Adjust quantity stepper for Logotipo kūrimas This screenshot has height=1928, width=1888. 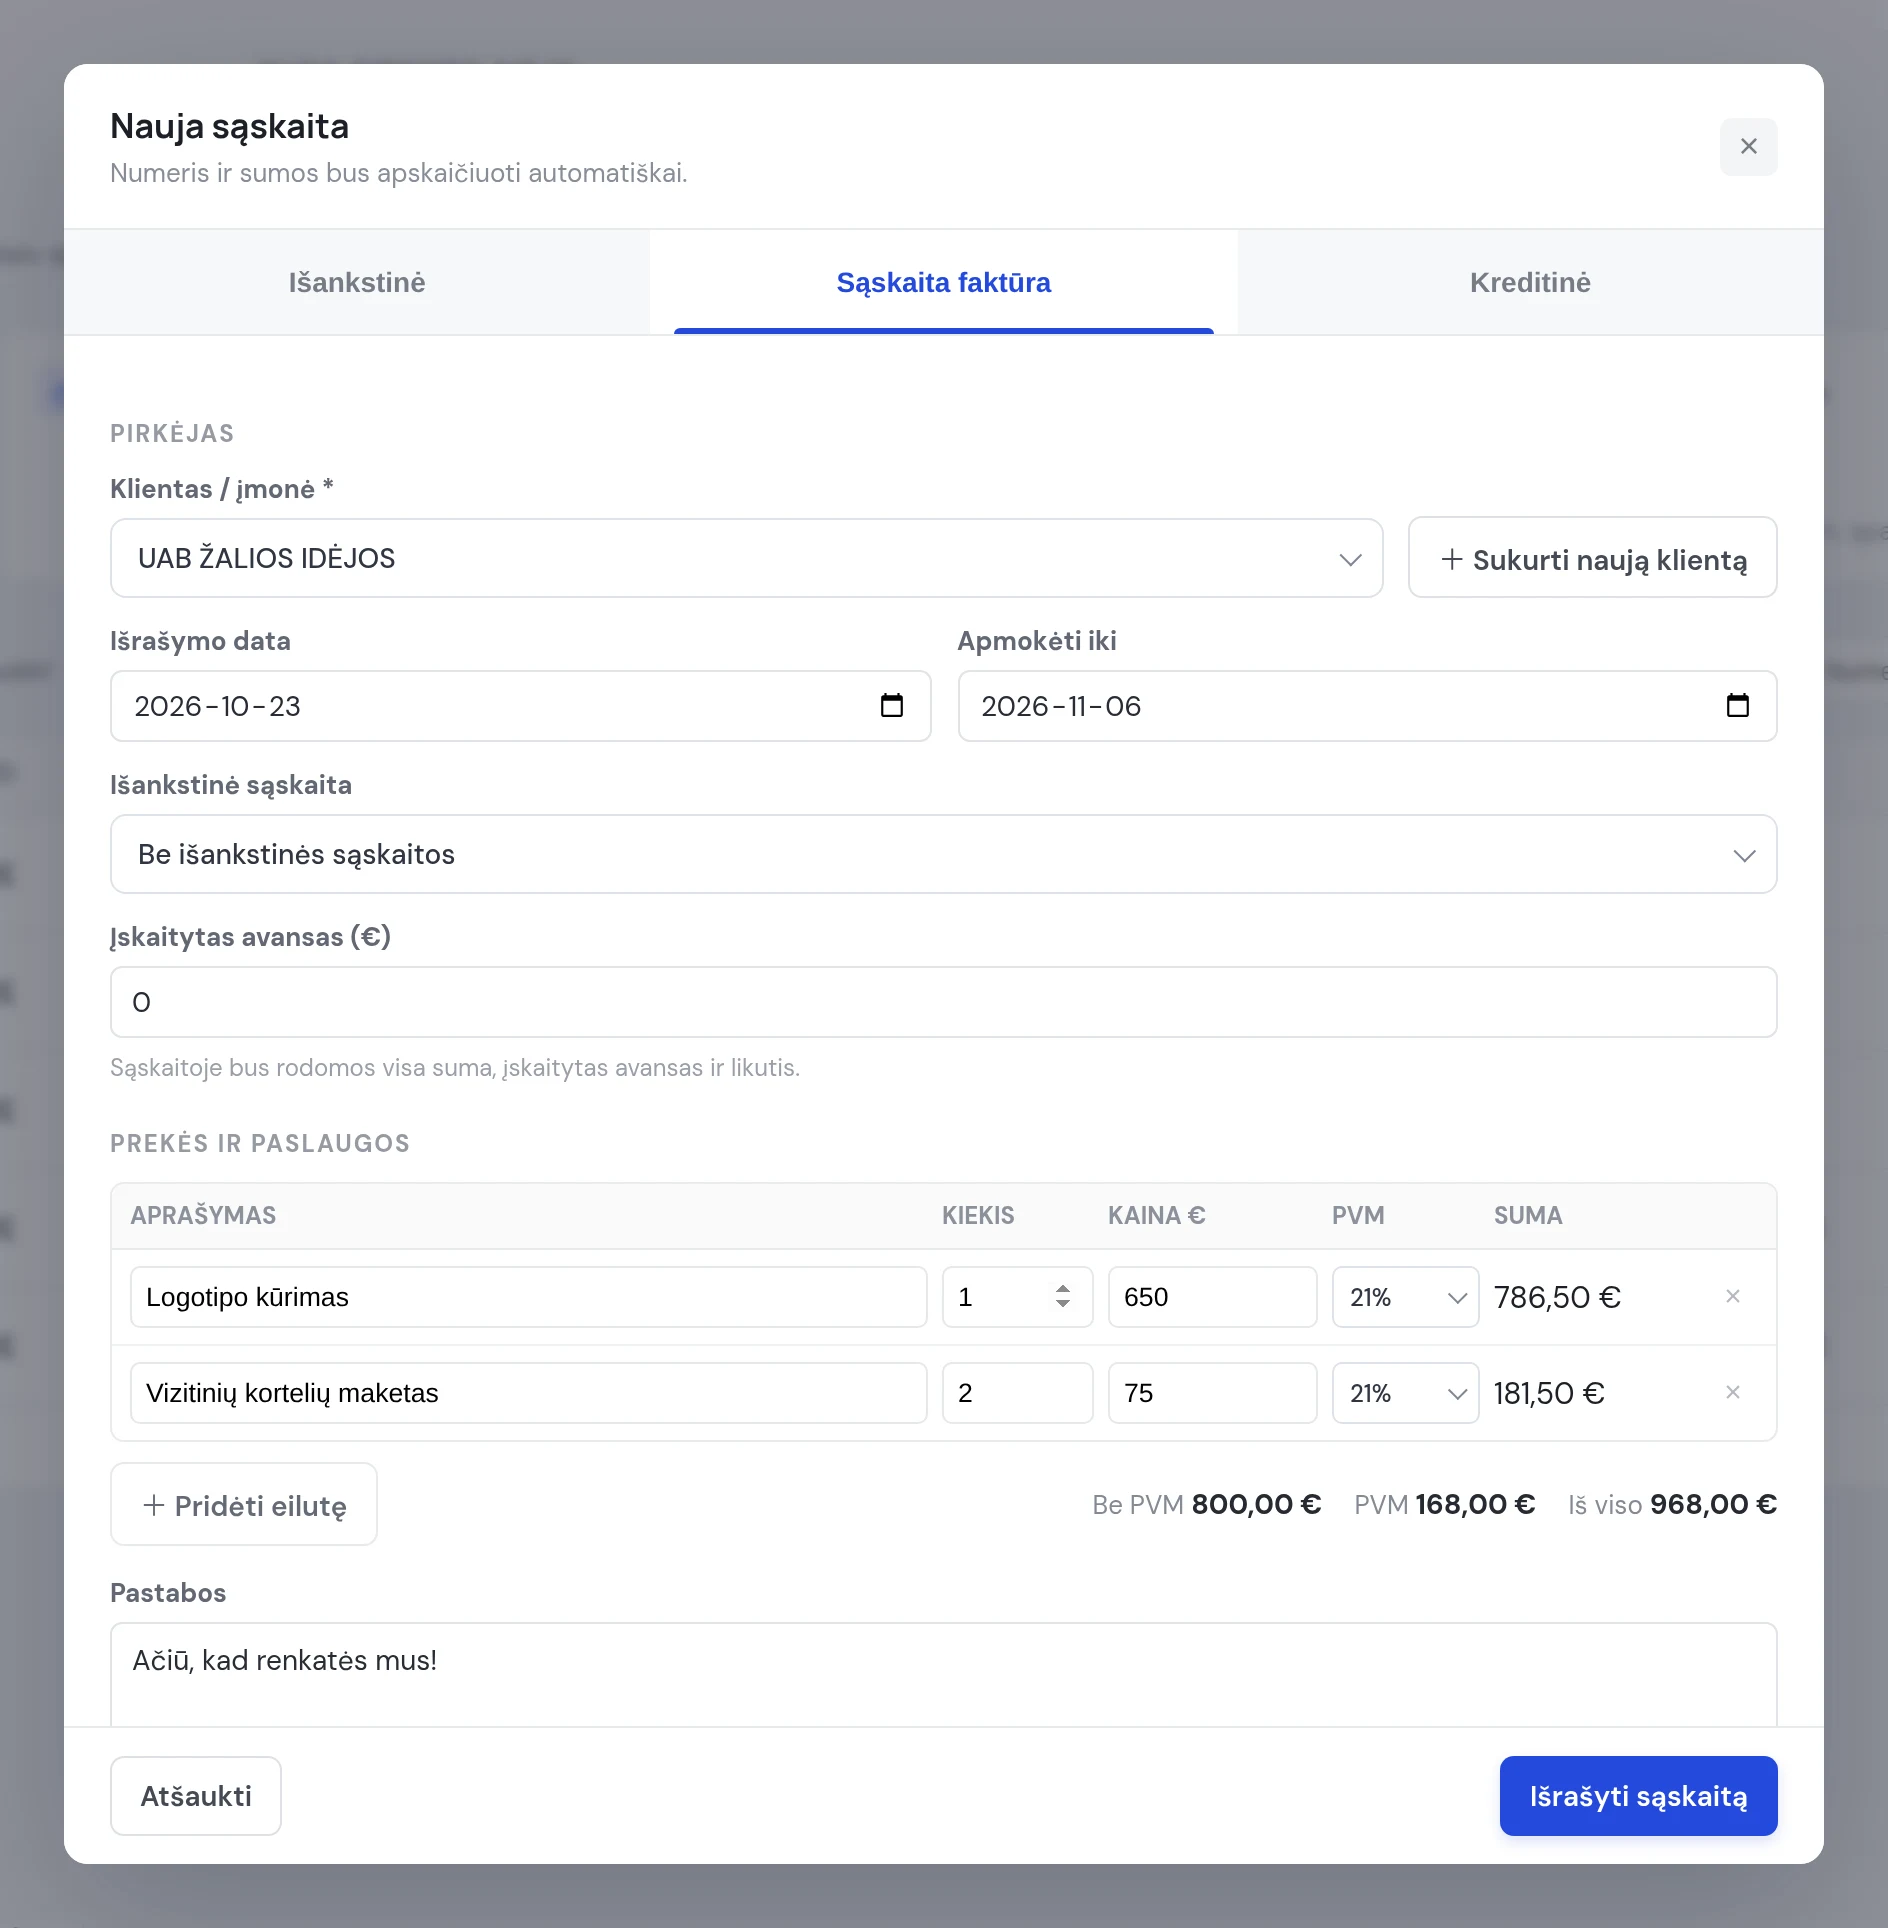pos(1063,1297)
